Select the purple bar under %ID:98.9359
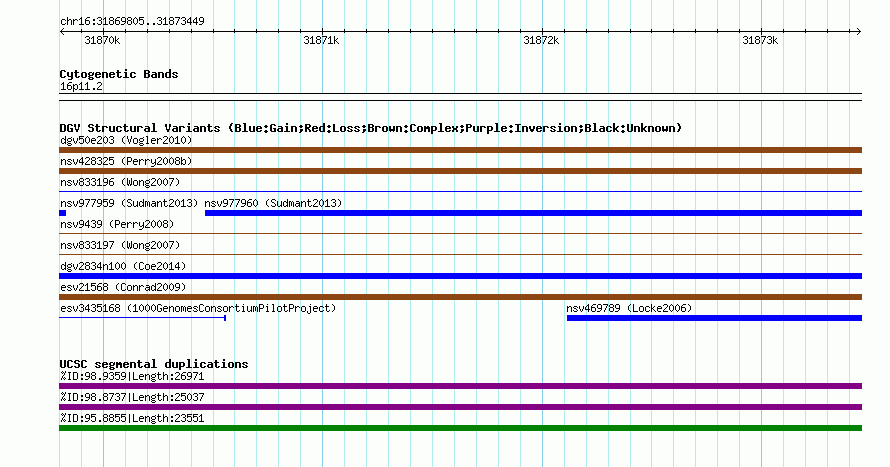Image resolution: width=890 pixels, height=467 pixels. [x=460, y=386]
